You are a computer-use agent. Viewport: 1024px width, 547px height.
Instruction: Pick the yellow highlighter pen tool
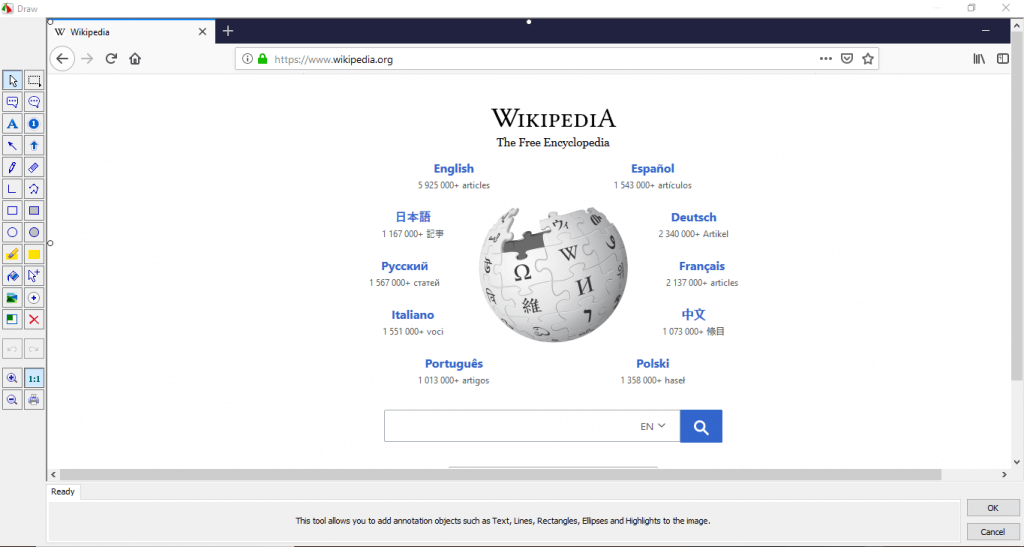click(12, 255)
